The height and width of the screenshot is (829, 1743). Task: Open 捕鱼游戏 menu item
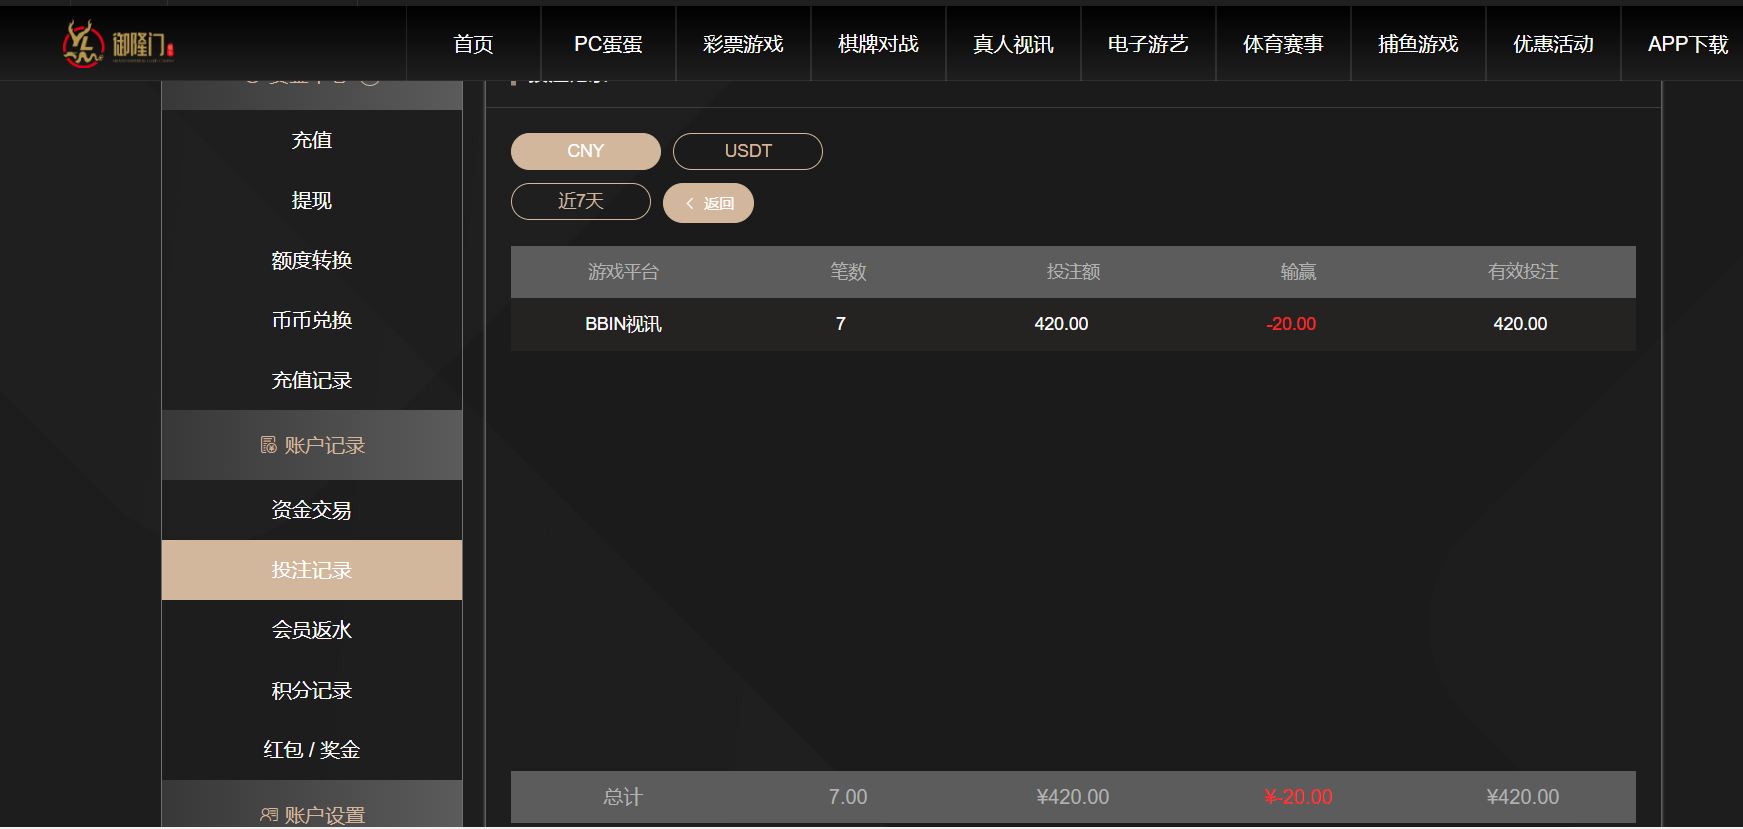(1418, 44)
